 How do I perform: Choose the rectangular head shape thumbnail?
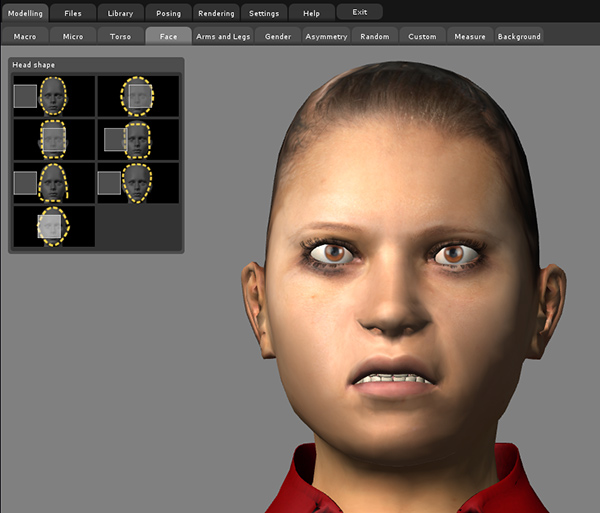point(54,140)
